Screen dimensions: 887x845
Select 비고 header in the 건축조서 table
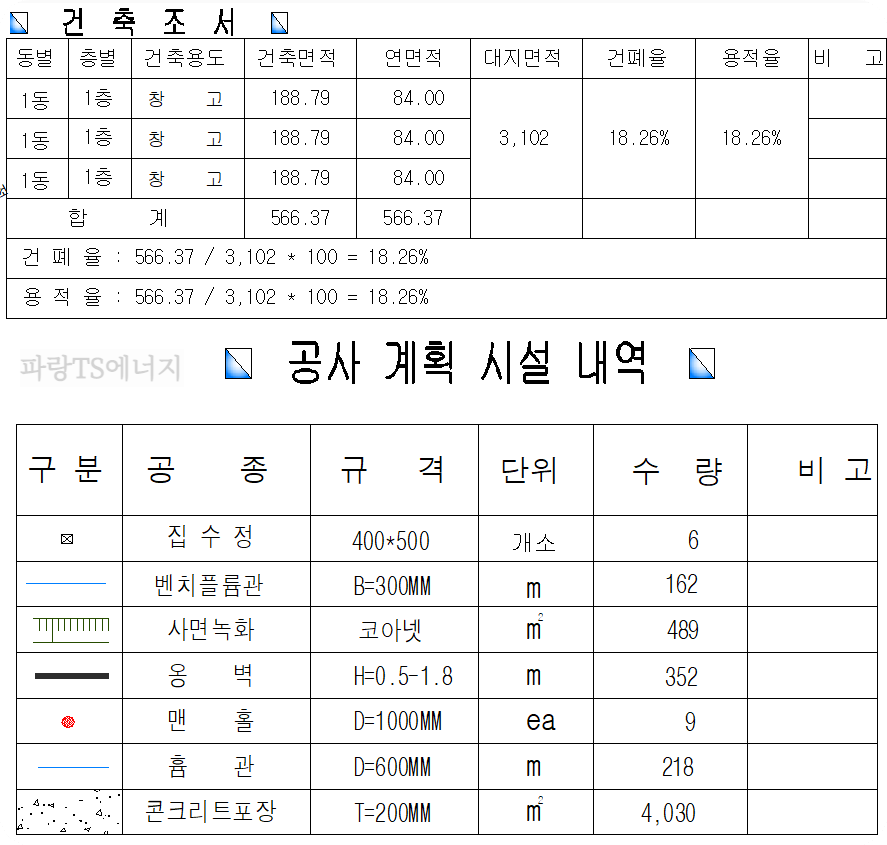click(x=848, y=58)
